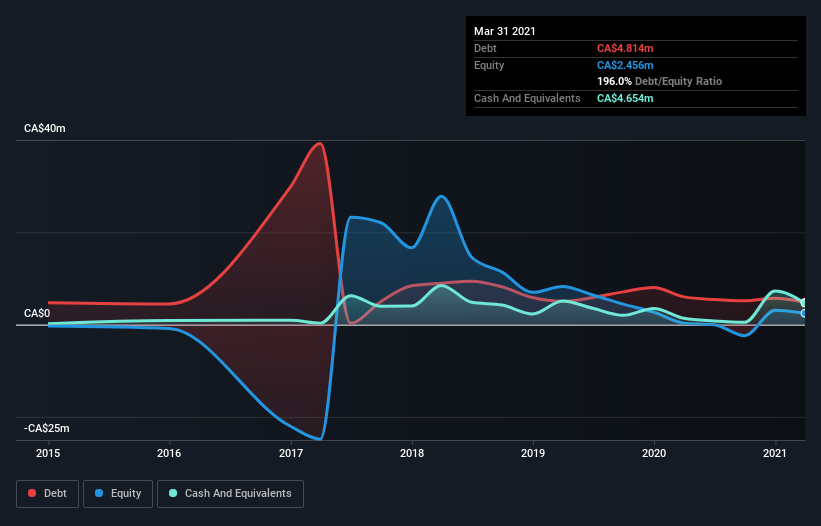Click the Equity row label in tooltip
The width and height of the screenshot is (821, 526).
tap(489, 65)
